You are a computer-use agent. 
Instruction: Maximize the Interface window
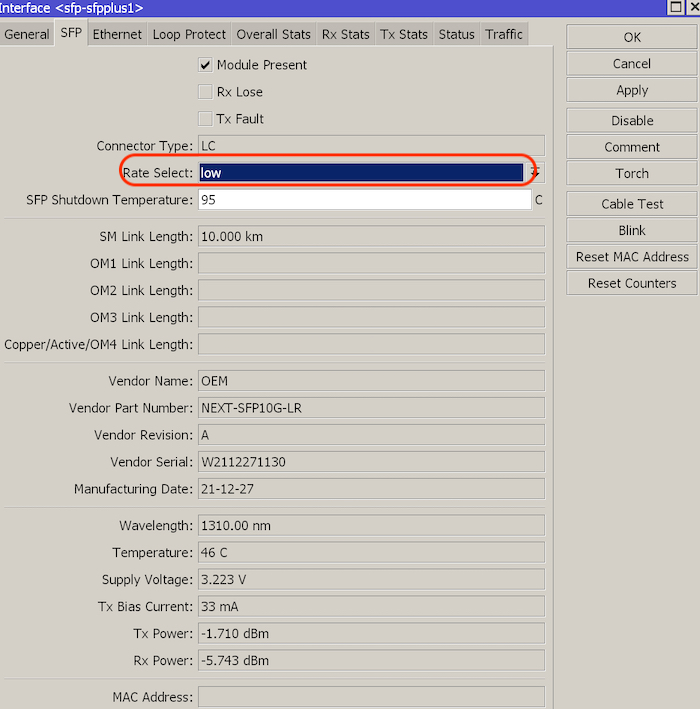[x=676, y=7]
